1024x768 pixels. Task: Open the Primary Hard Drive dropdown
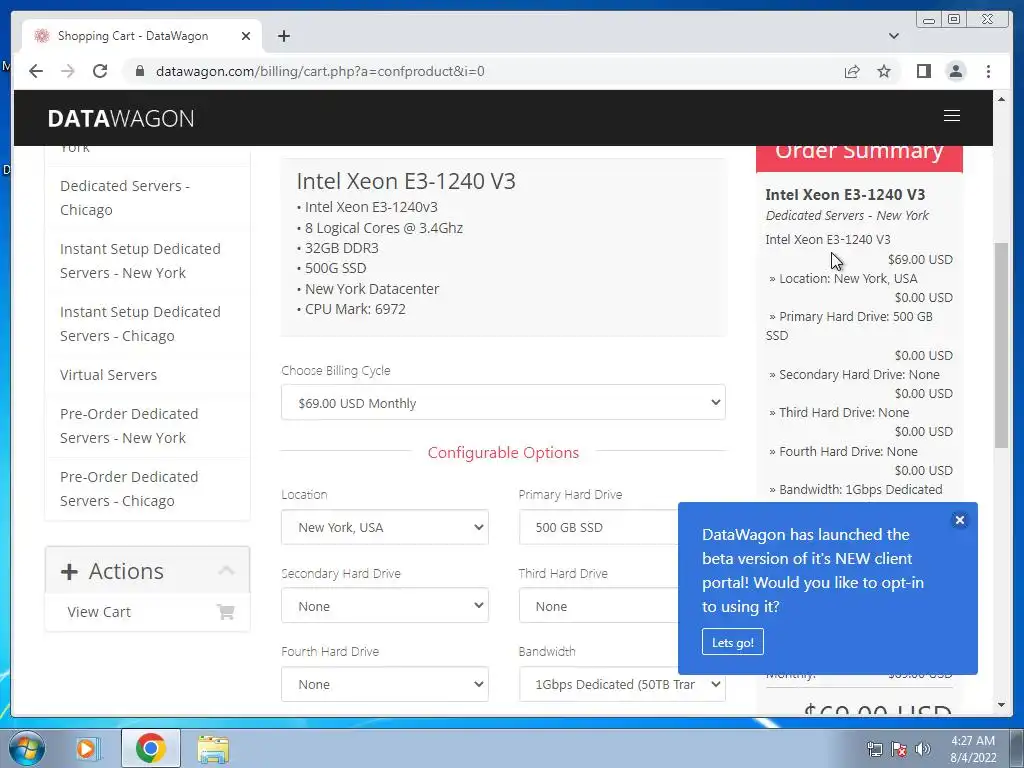[598, 527]
